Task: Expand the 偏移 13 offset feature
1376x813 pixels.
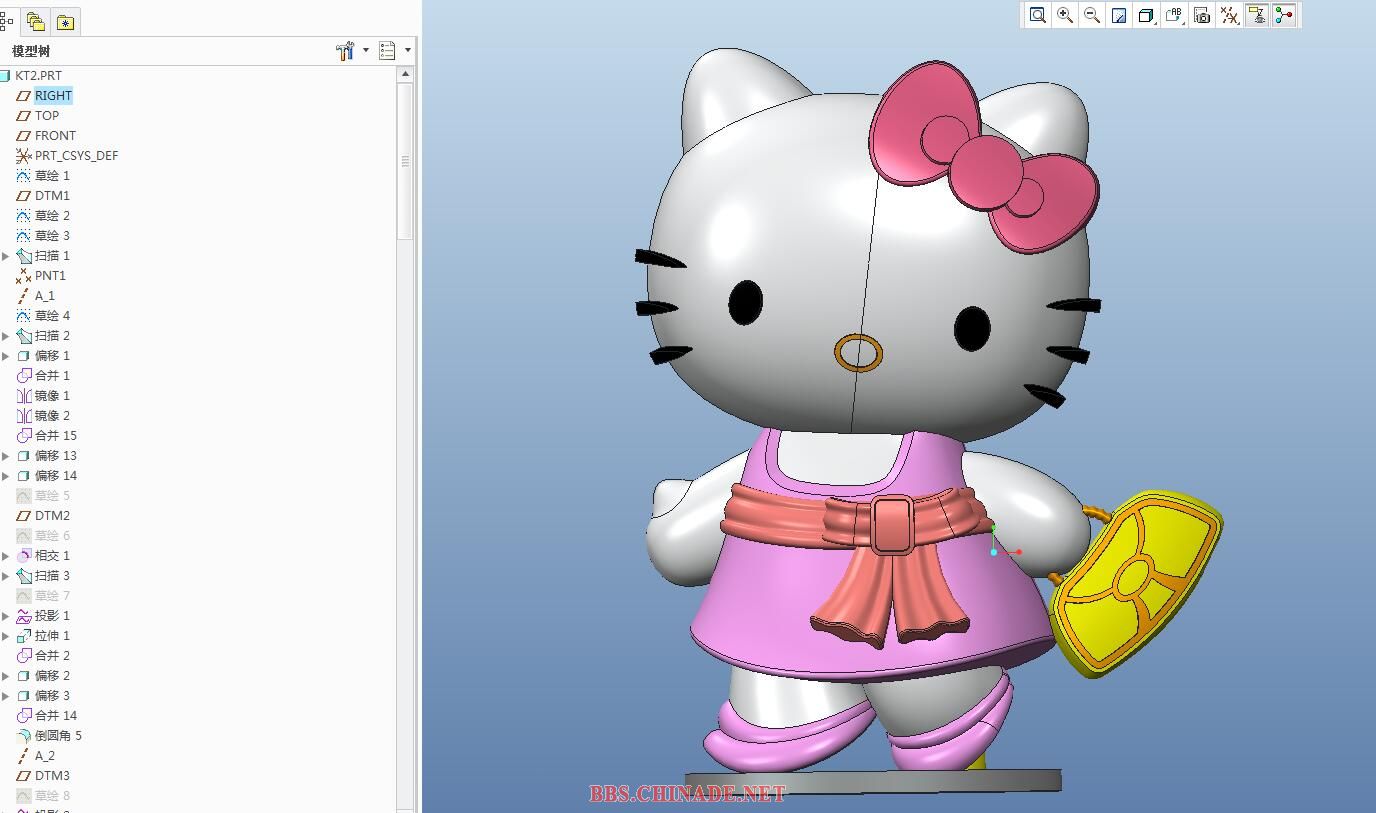Action: 6,456
